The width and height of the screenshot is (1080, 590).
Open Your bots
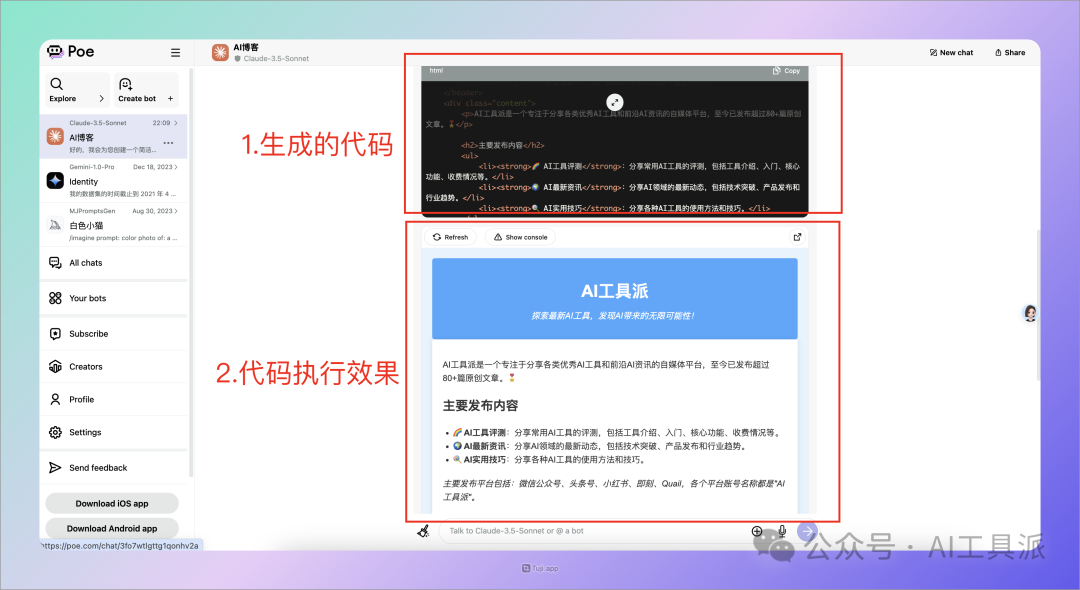coord(114,298)
